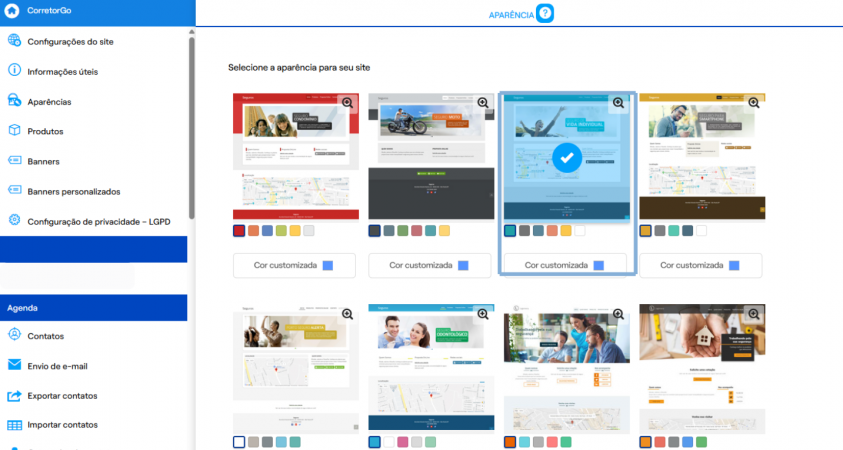Select the gray Moto theme thumbnail
The image size is (843, 450).
pos(431,156)
